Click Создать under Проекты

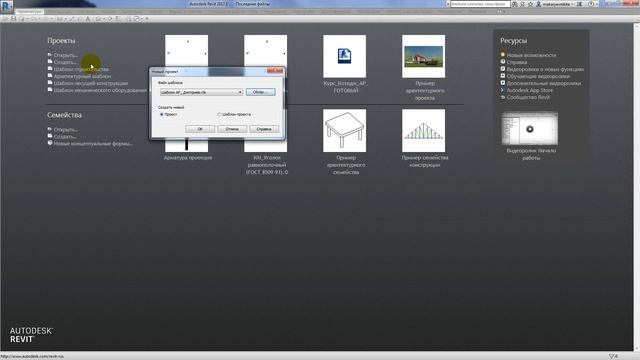pyautogui.click(x=65, y=62)
